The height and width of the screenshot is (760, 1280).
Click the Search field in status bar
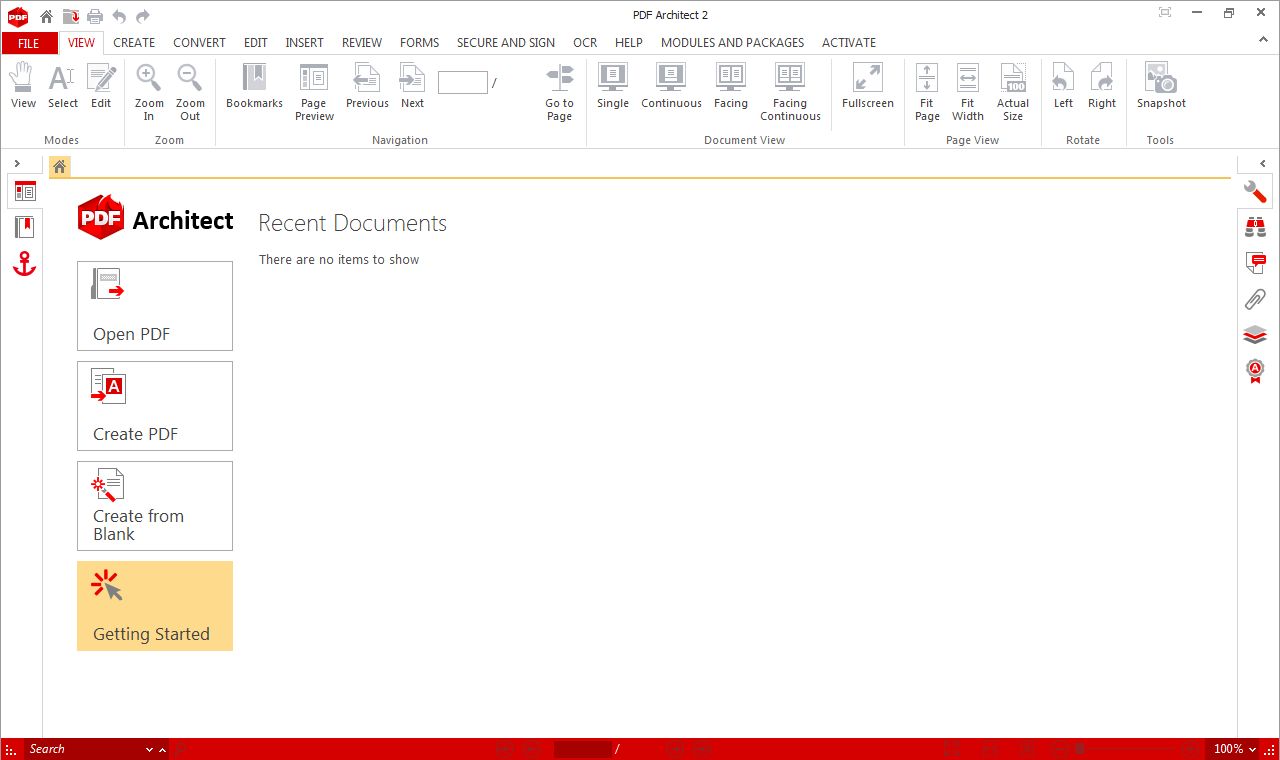click(85, 749)
